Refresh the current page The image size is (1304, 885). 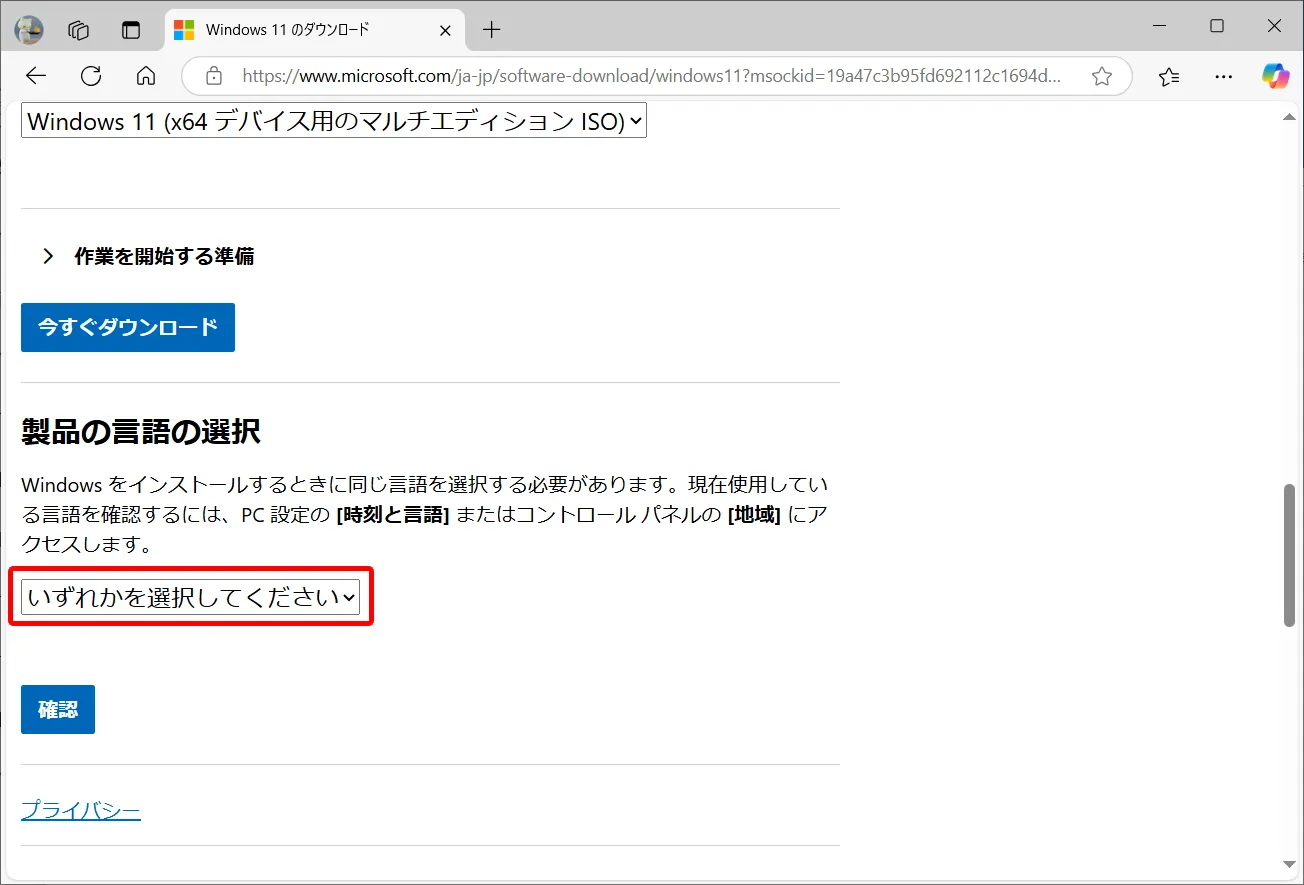[91, 76]
